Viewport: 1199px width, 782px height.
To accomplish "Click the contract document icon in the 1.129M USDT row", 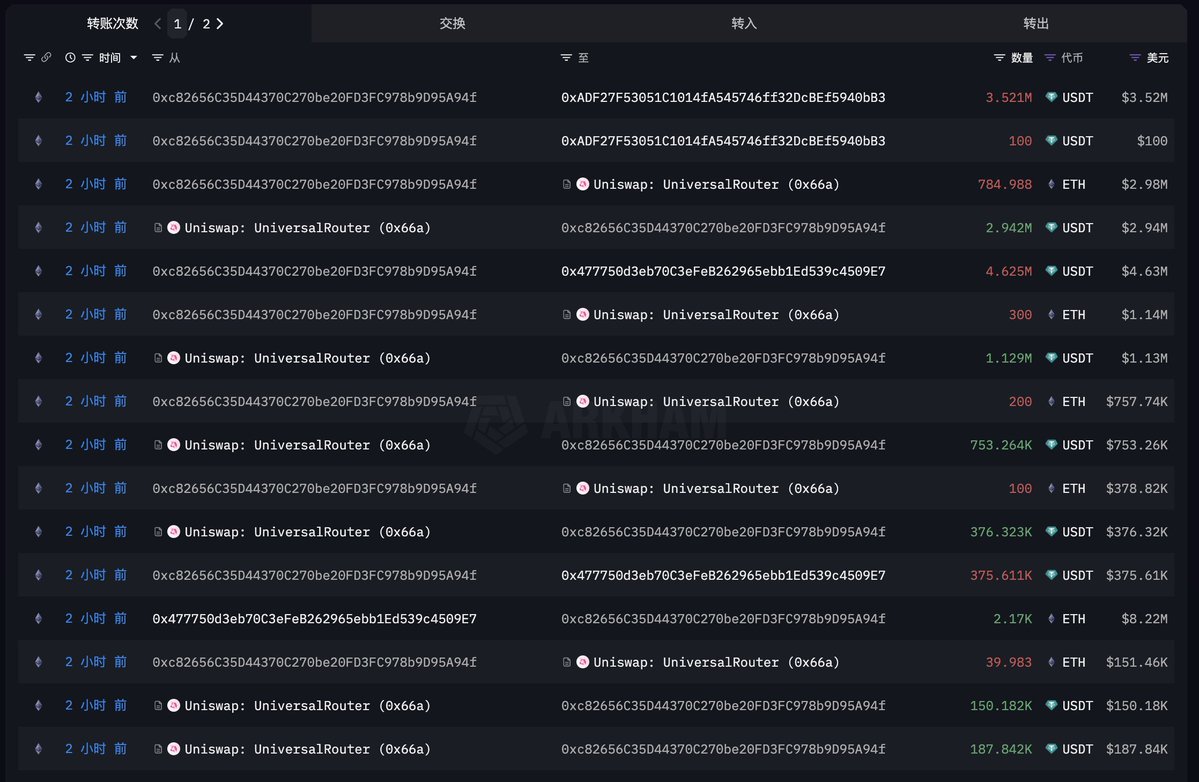I will (158, 358).
